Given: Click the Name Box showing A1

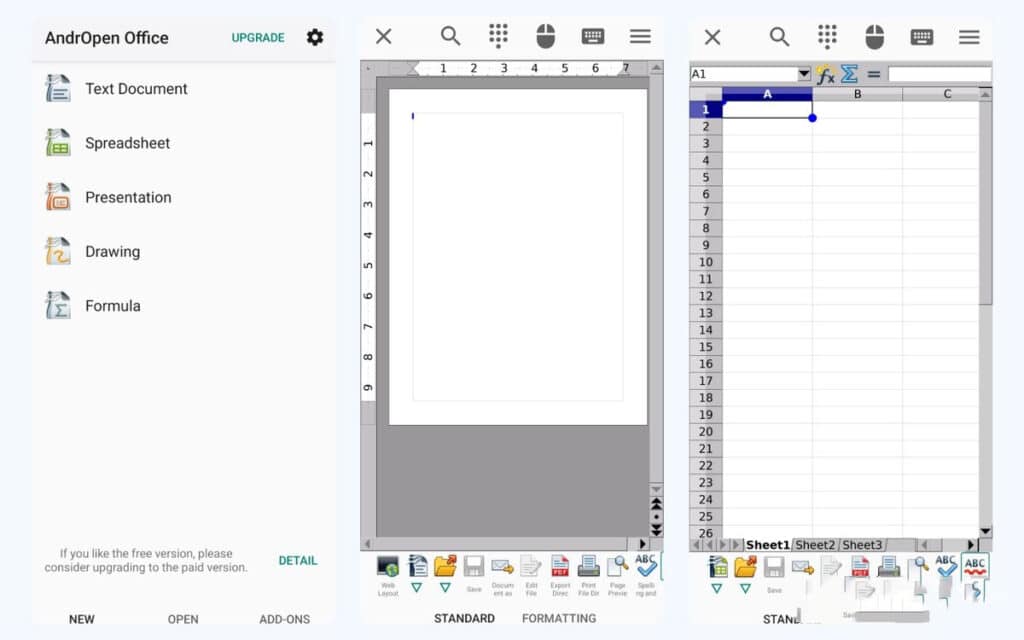Looking at the screenshot, I should [744, 74].
